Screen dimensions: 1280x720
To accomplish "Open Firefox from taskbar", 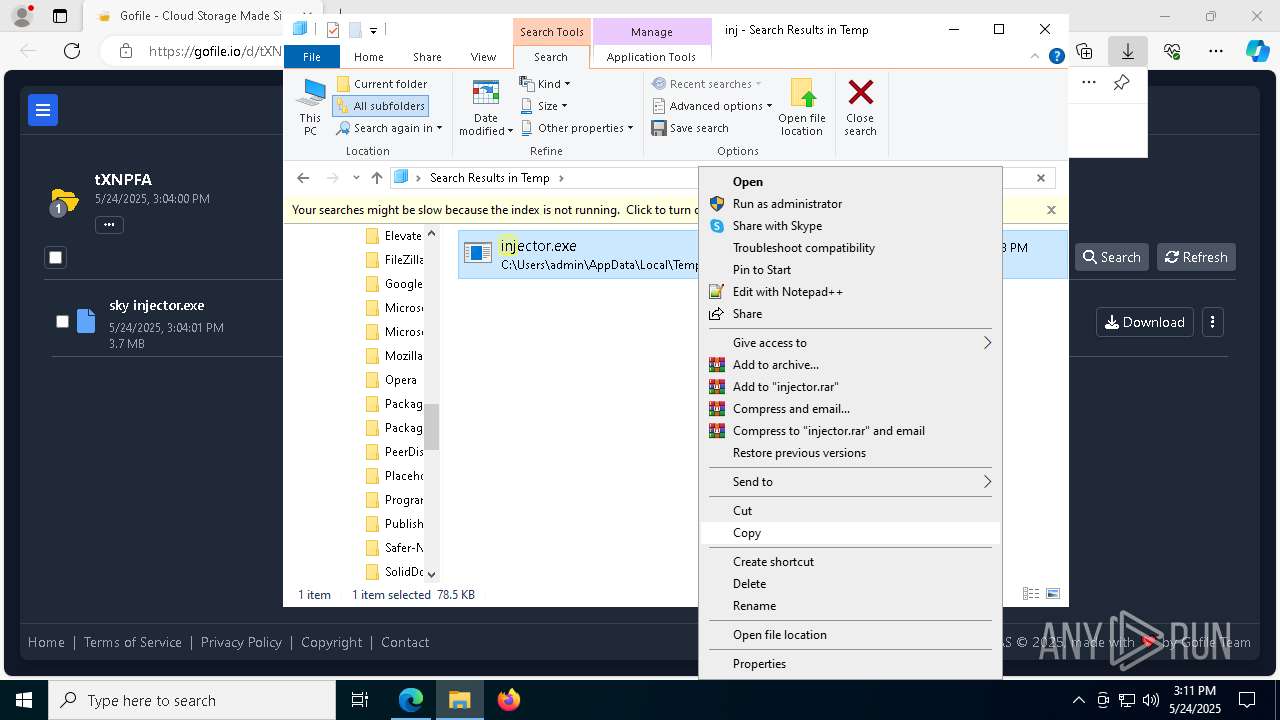I will (x=508, y=700).
